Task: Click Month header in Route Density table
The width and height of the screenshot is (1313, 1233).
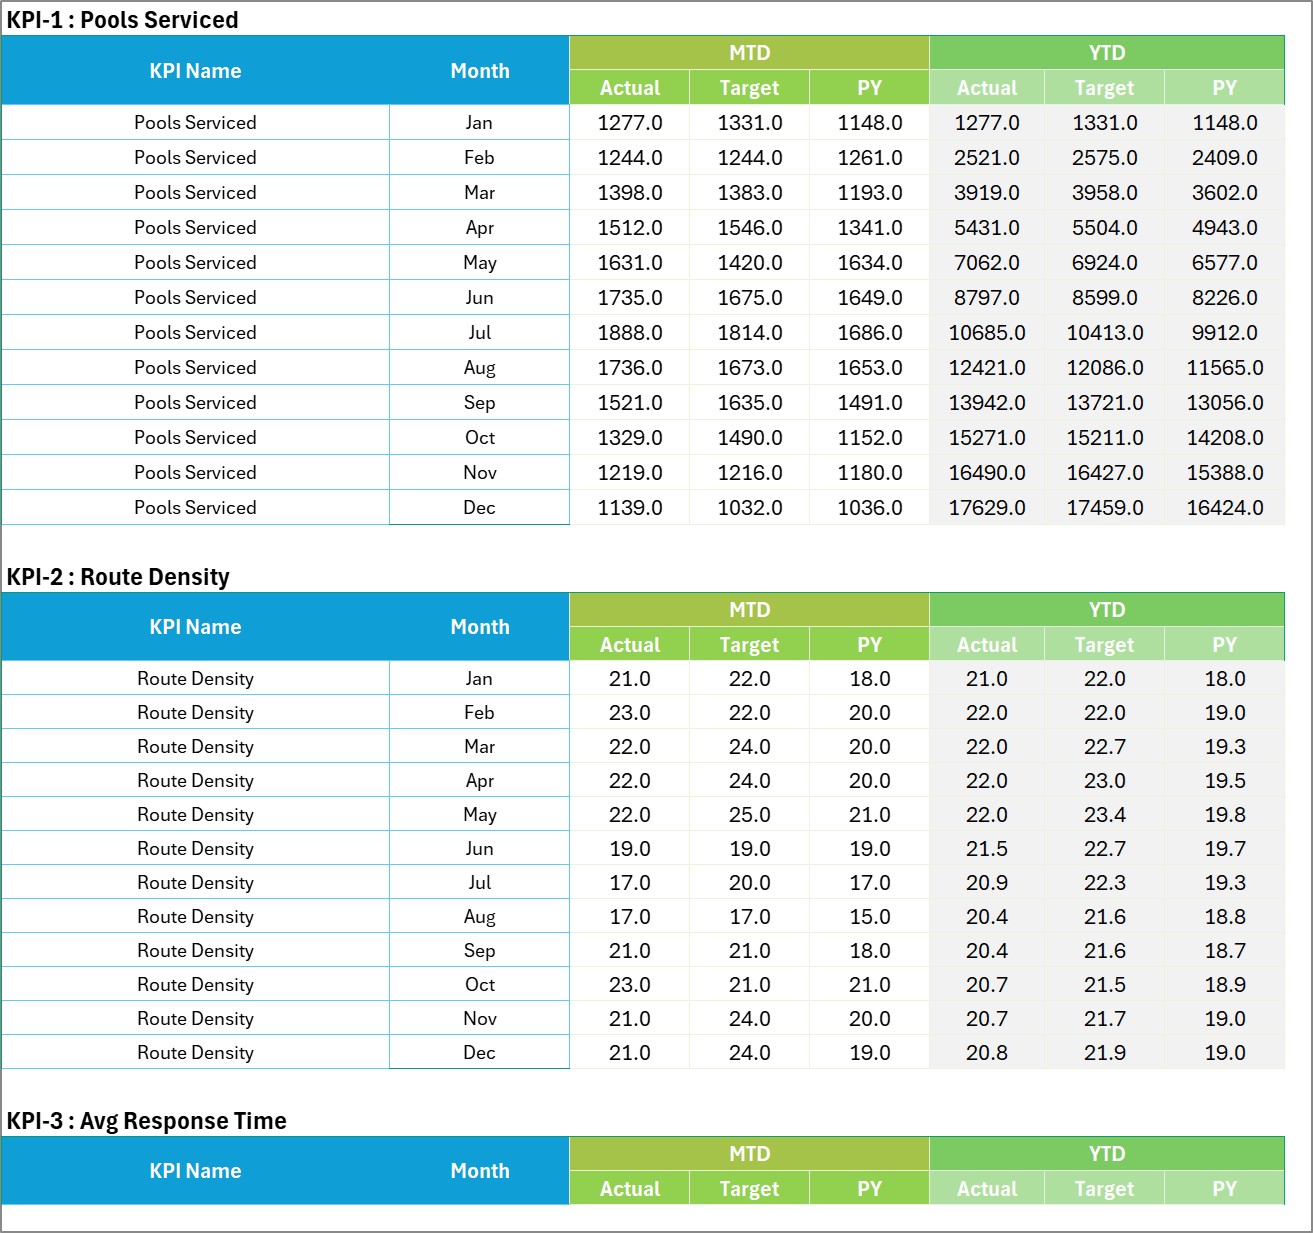Action: (x=480, y=627)
